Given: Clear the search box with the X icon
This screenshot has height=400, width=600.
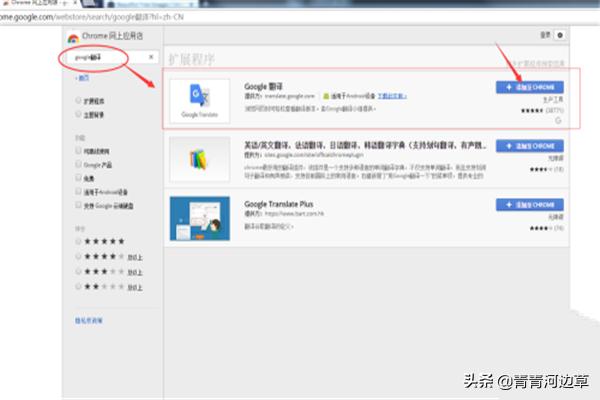Looking at the screenshot, I should tap(150, 58).
